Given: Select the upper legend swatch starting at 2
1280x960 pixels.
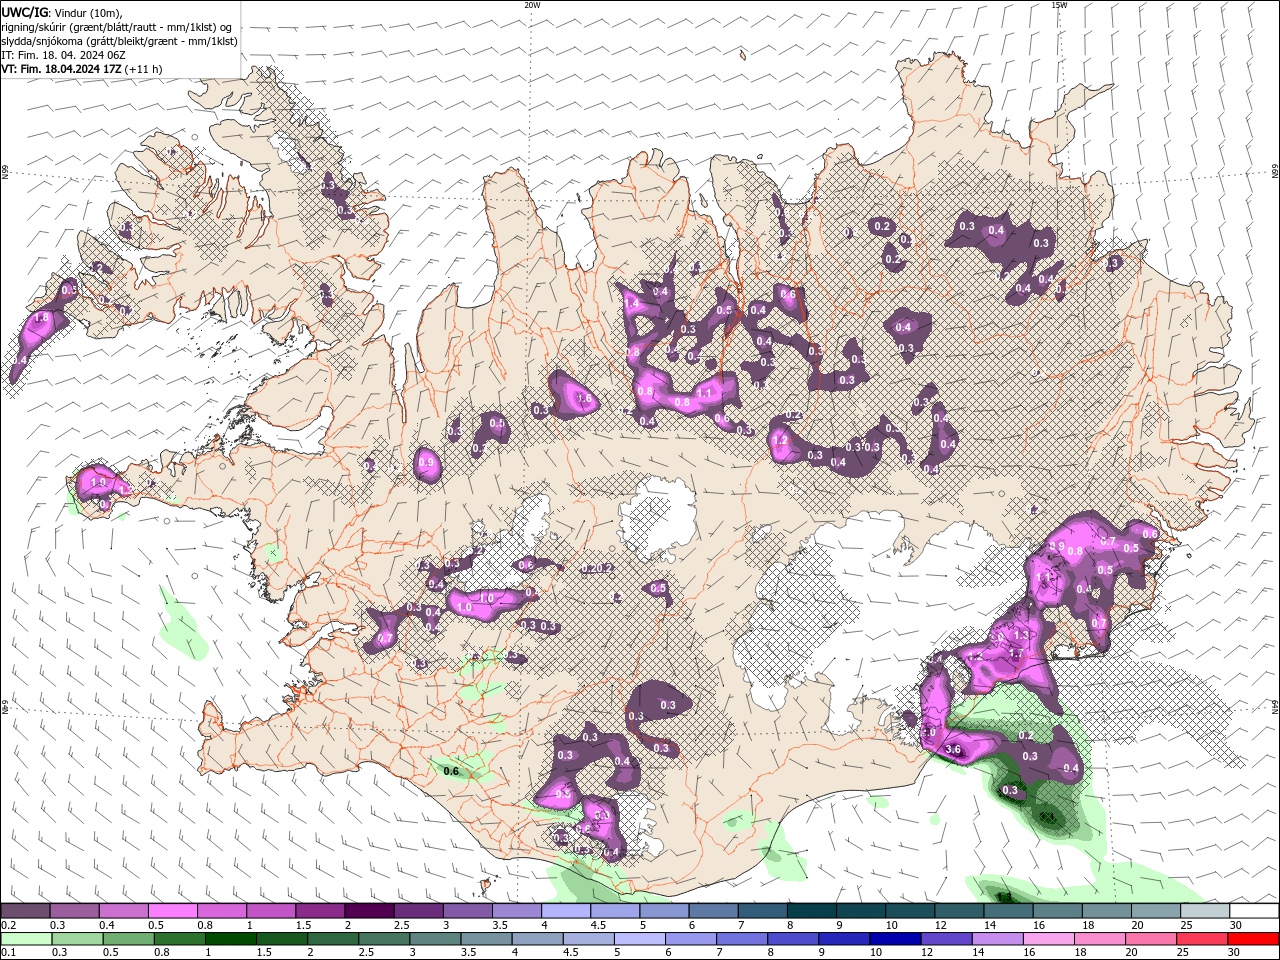Looking at the screenshot, I should [370, 911].
